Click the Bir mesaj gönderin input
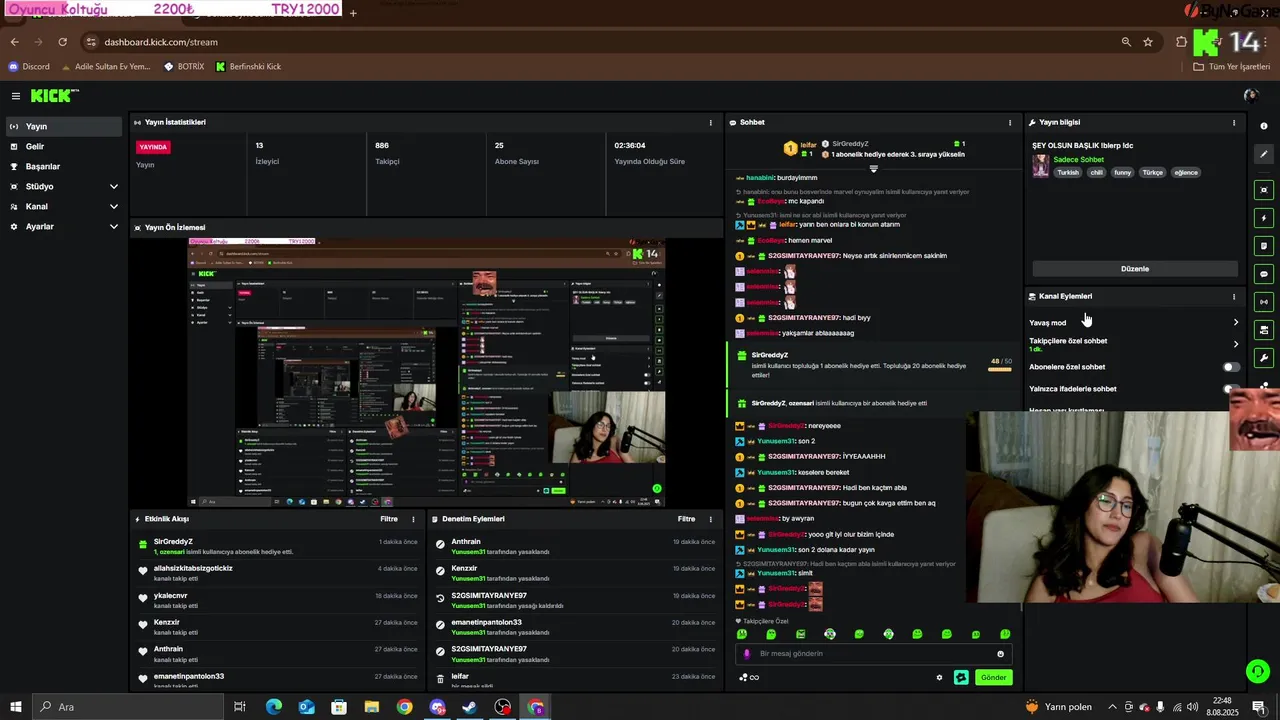 (x=875, y=654)
